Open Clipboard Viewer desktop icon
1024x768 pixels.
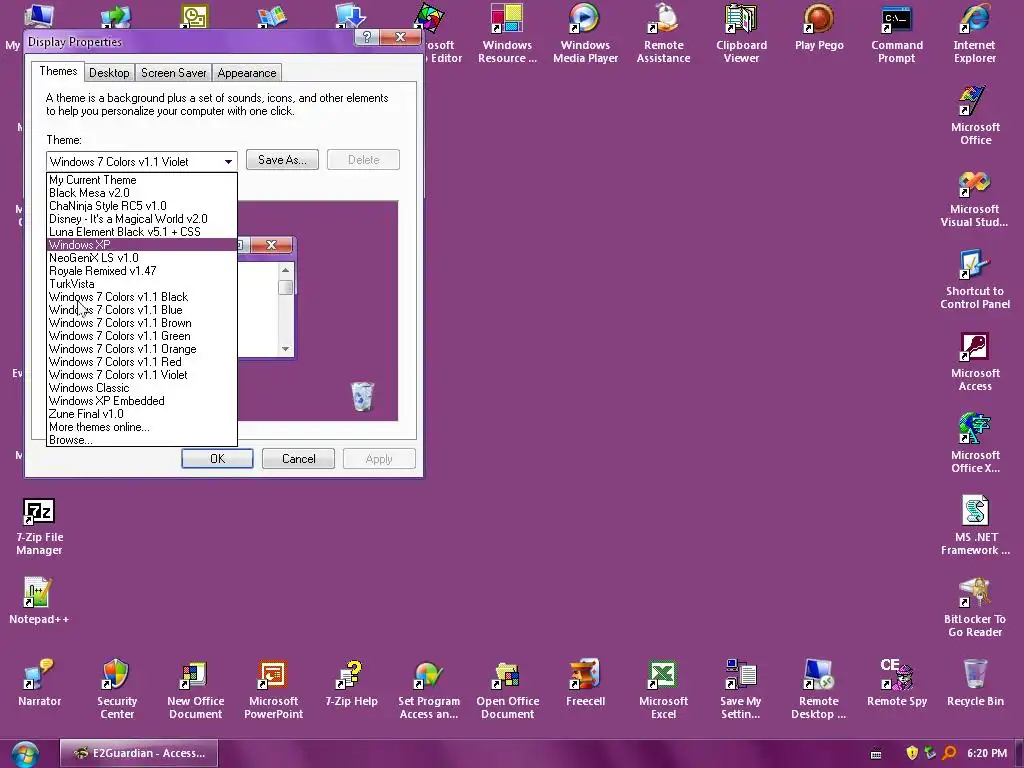point(741,34)
